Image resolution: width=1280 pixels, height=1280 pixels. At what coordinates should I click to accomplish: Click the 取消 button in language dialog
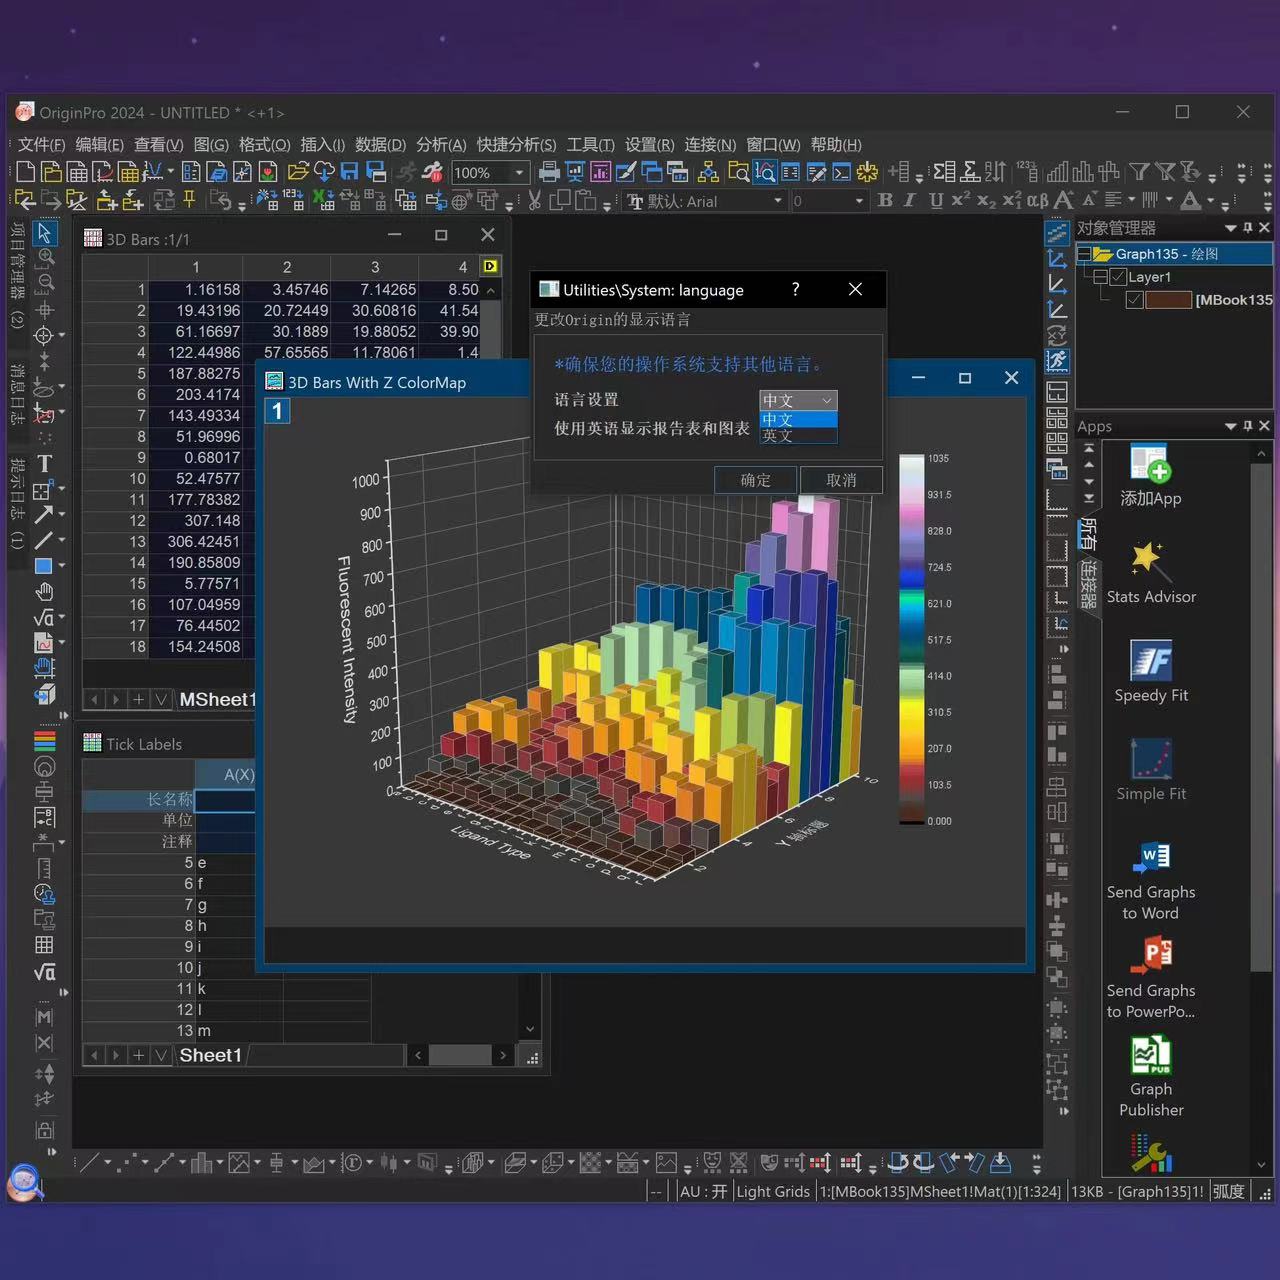tap(841, 480)
